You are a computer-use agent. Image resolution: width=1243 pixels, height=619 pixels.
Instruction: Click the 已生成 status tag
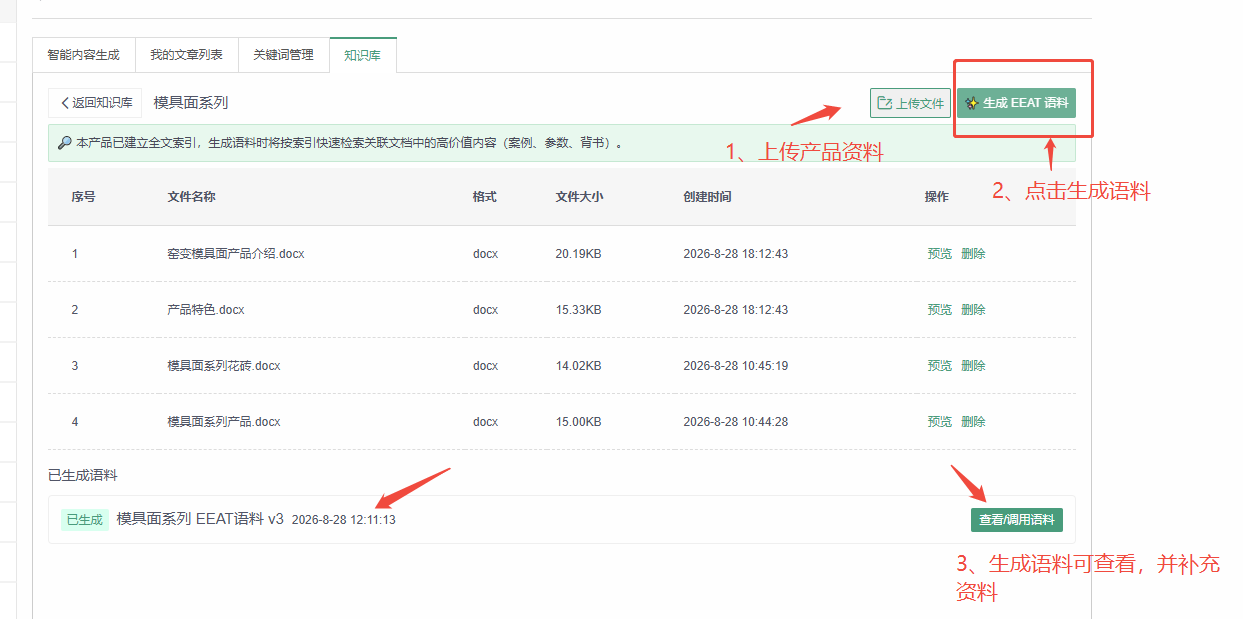(85, 520)
